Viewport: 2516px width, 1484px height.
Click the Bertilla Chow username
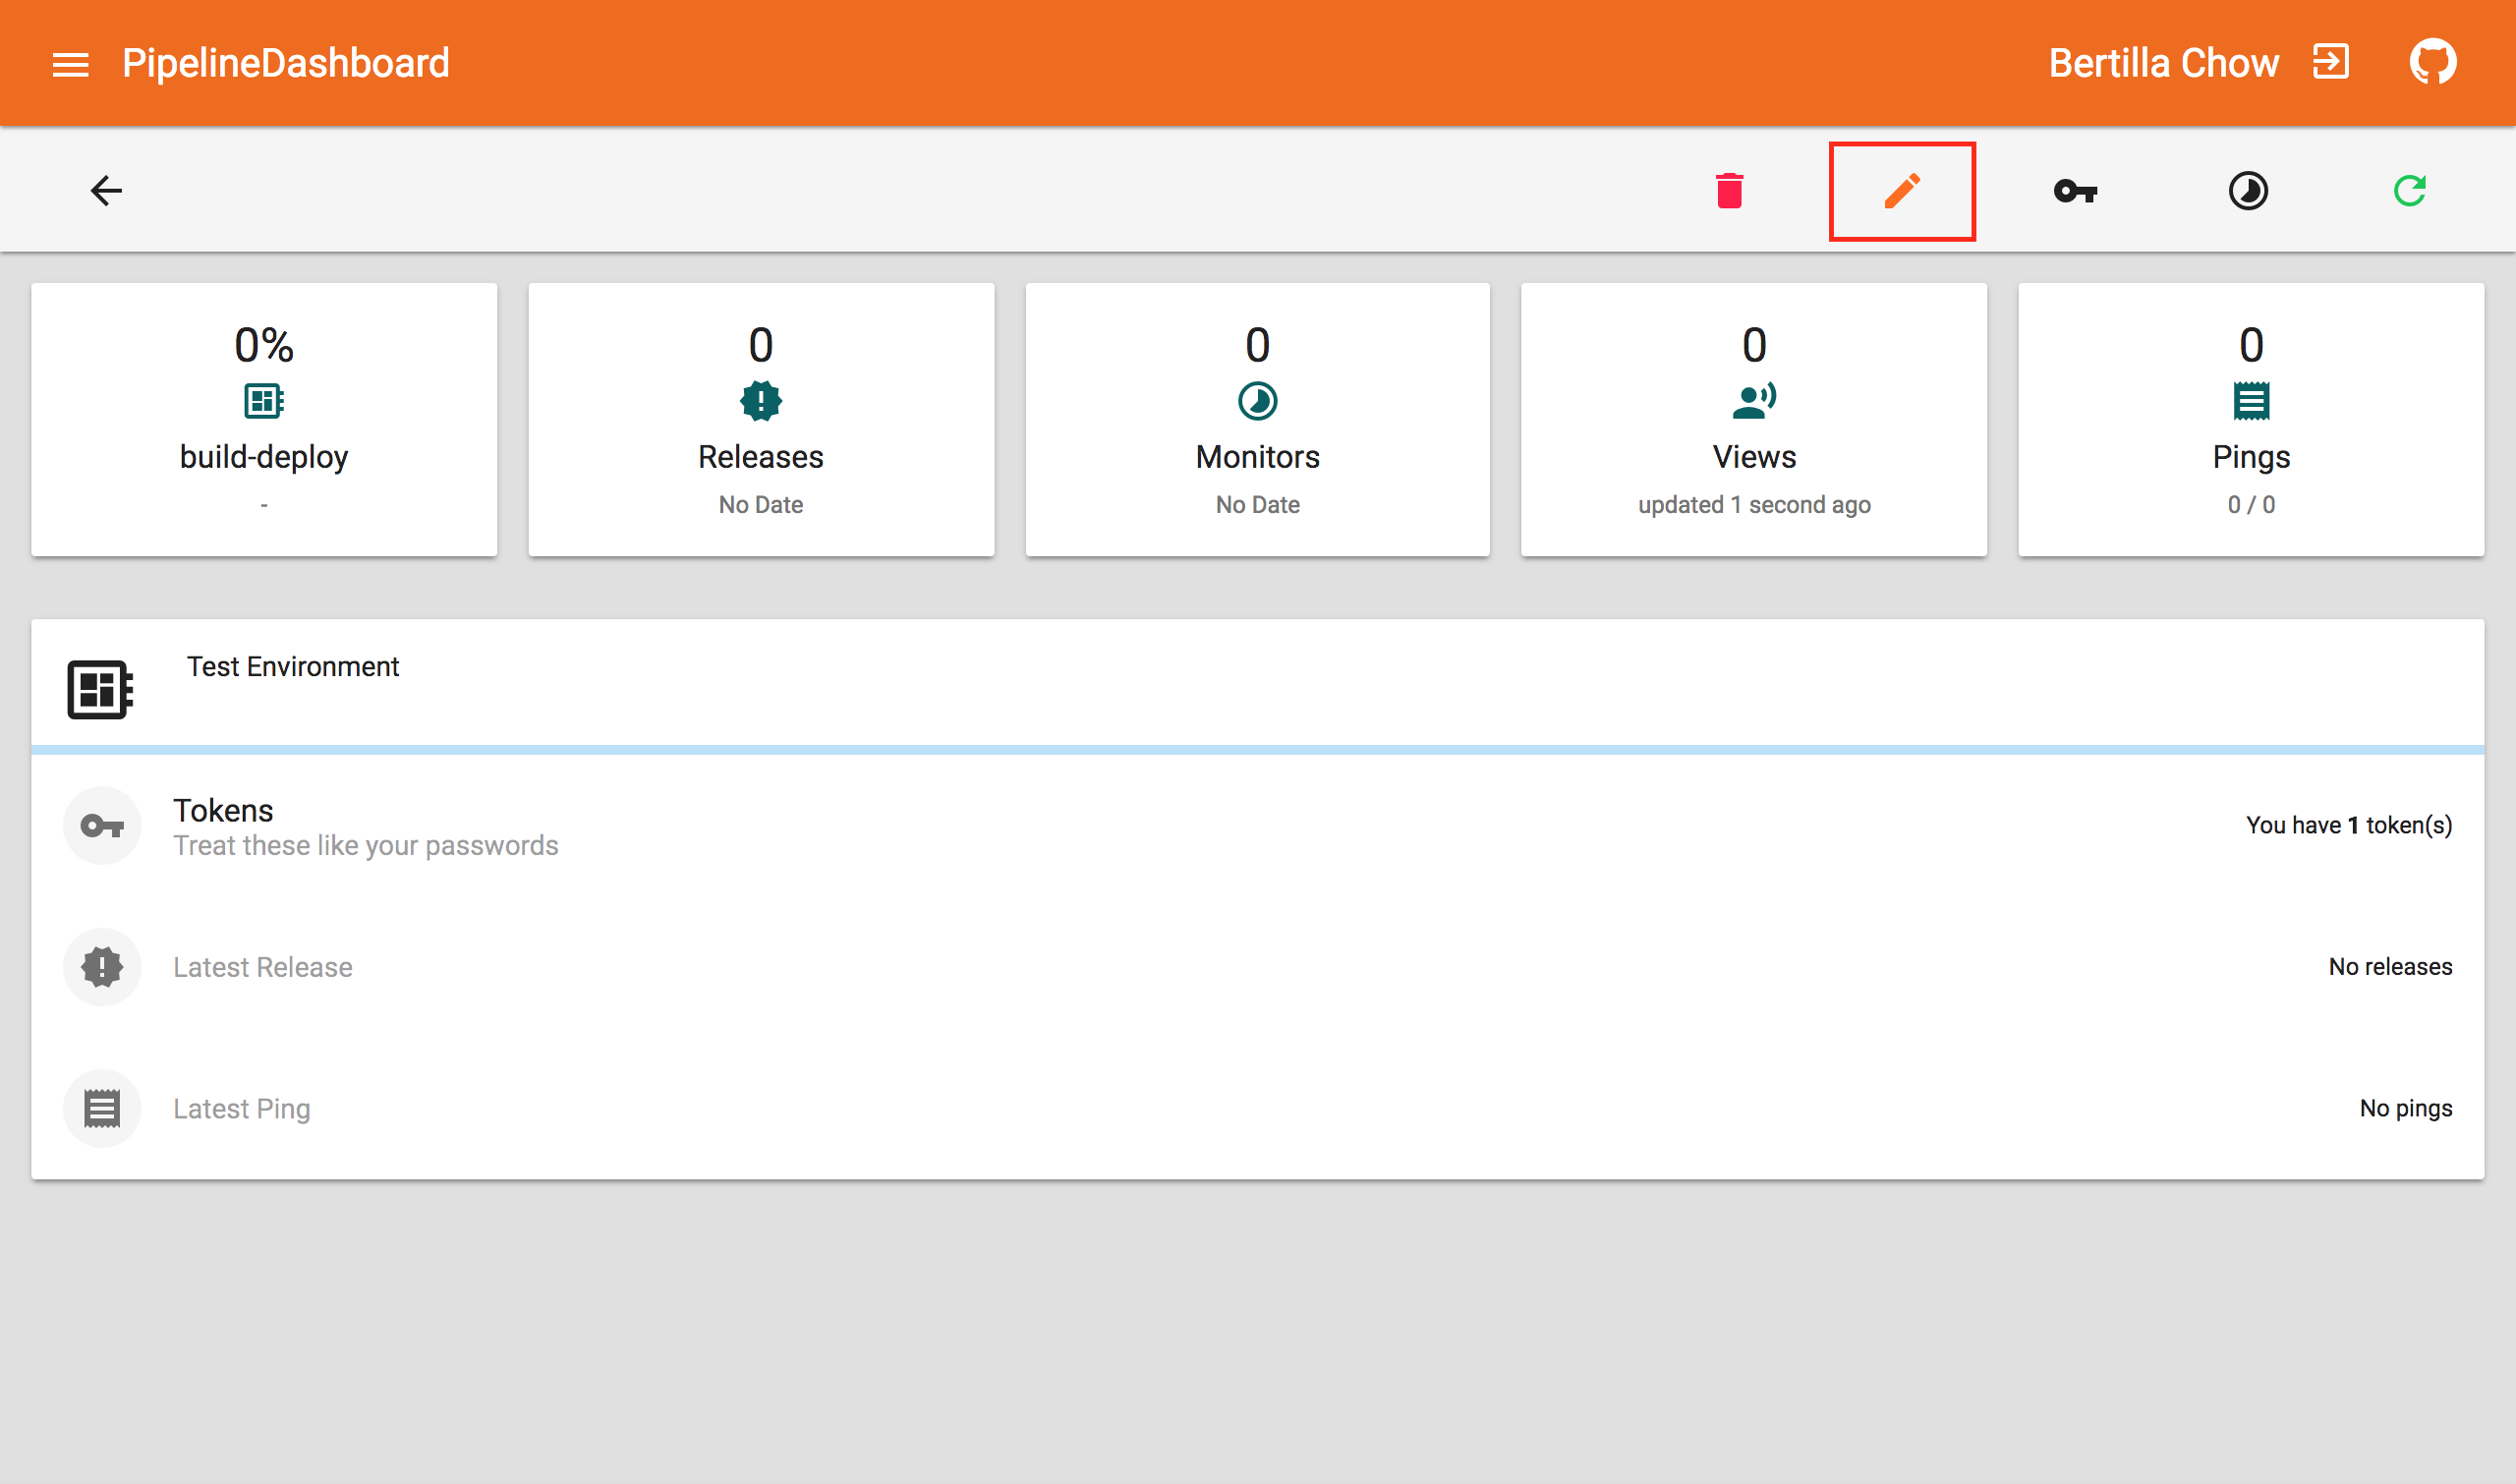pyautogui.click(x=2163, y=64)
